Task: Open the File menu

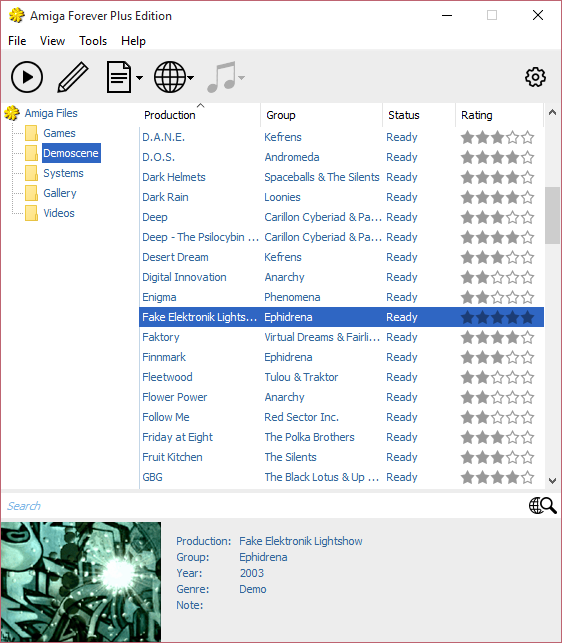Action: coord(17,41)
